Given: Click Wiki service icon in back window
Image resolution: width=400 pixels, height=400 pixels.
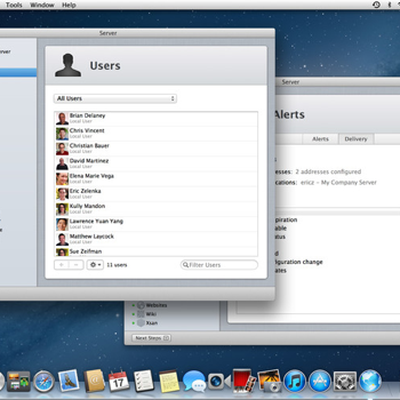Looking at the screenshot, I should coord(141,314).
